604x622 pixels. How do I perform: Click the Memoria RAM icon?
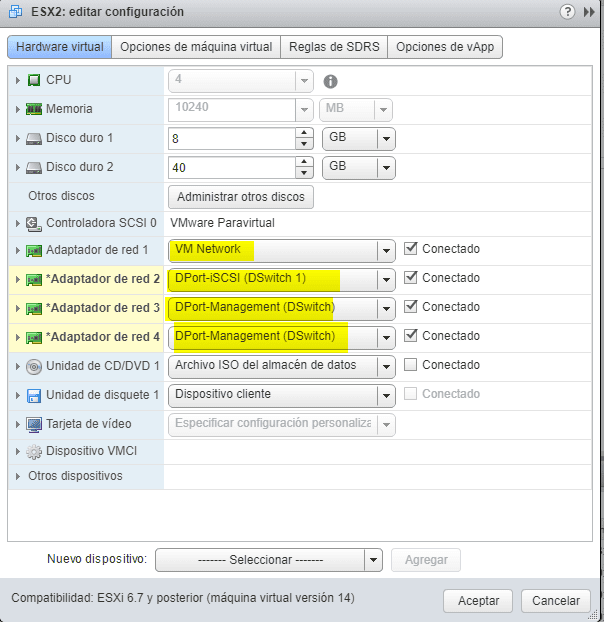34,109
